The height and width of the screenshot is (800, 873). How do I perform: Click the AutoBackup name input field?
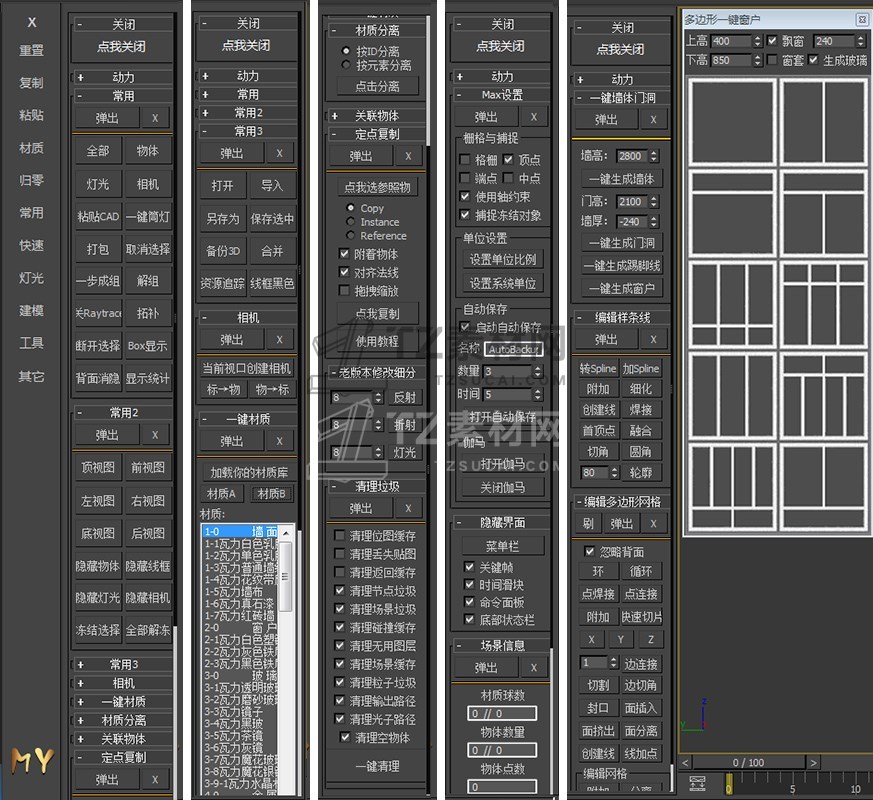click(x=512, y=349)
